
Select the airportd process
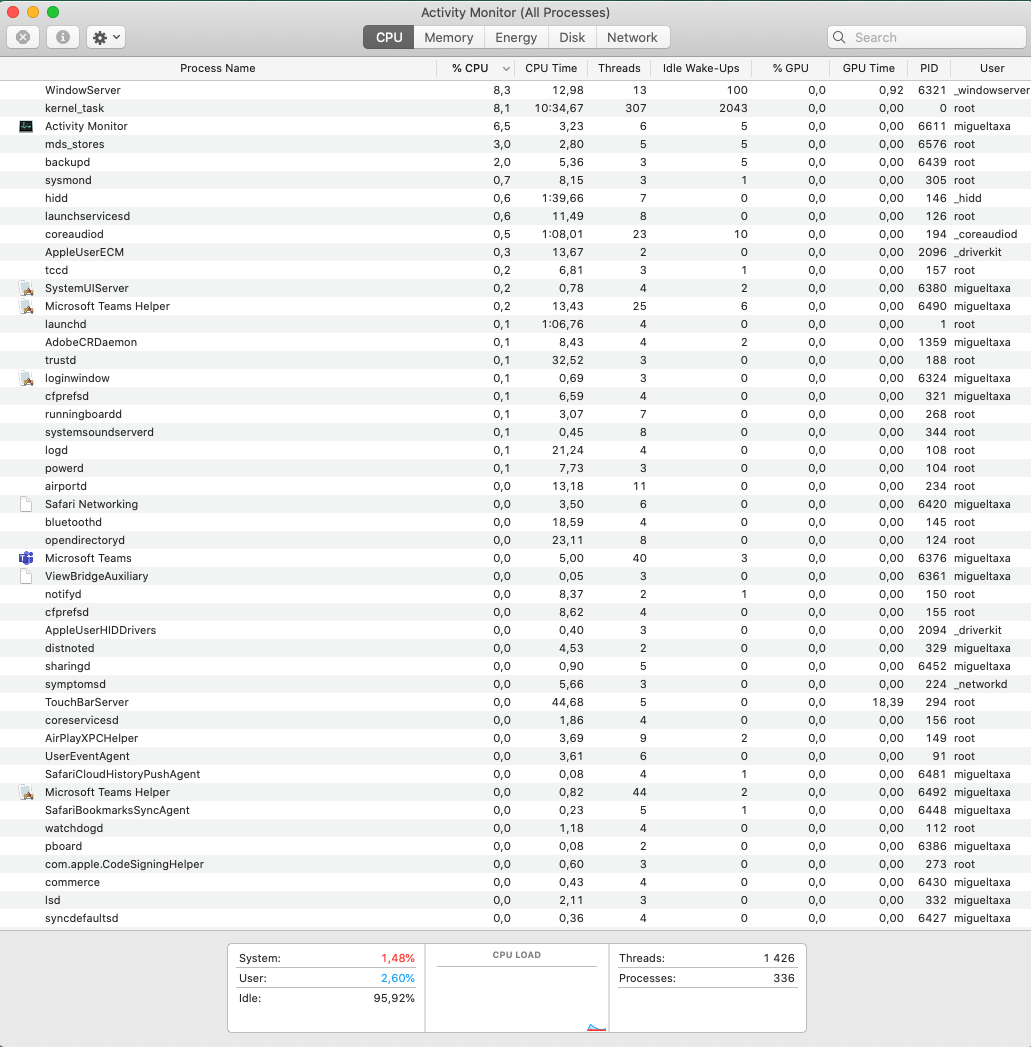pos(516,487)
